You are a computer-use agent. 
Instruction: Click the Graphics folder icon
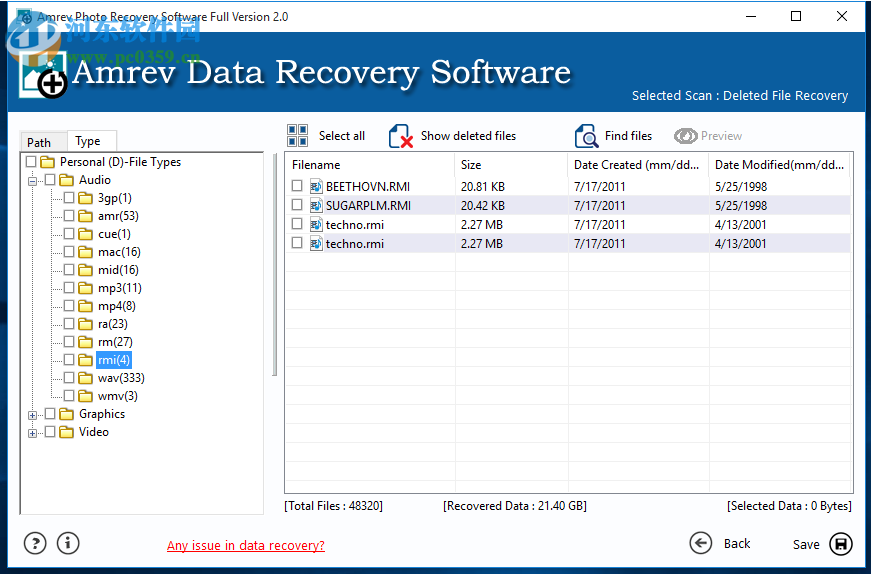click(67, 414)
